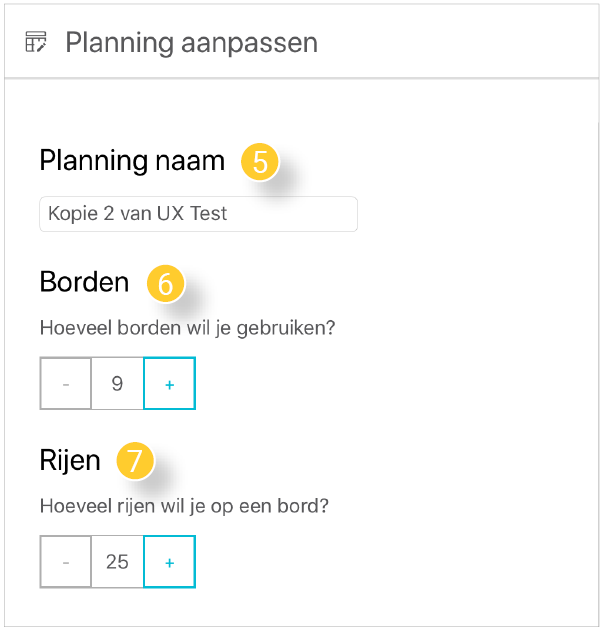Viewport: 605px width, 631px height.
Task: Click the Rijen section heading
Action: pos(70,460)
